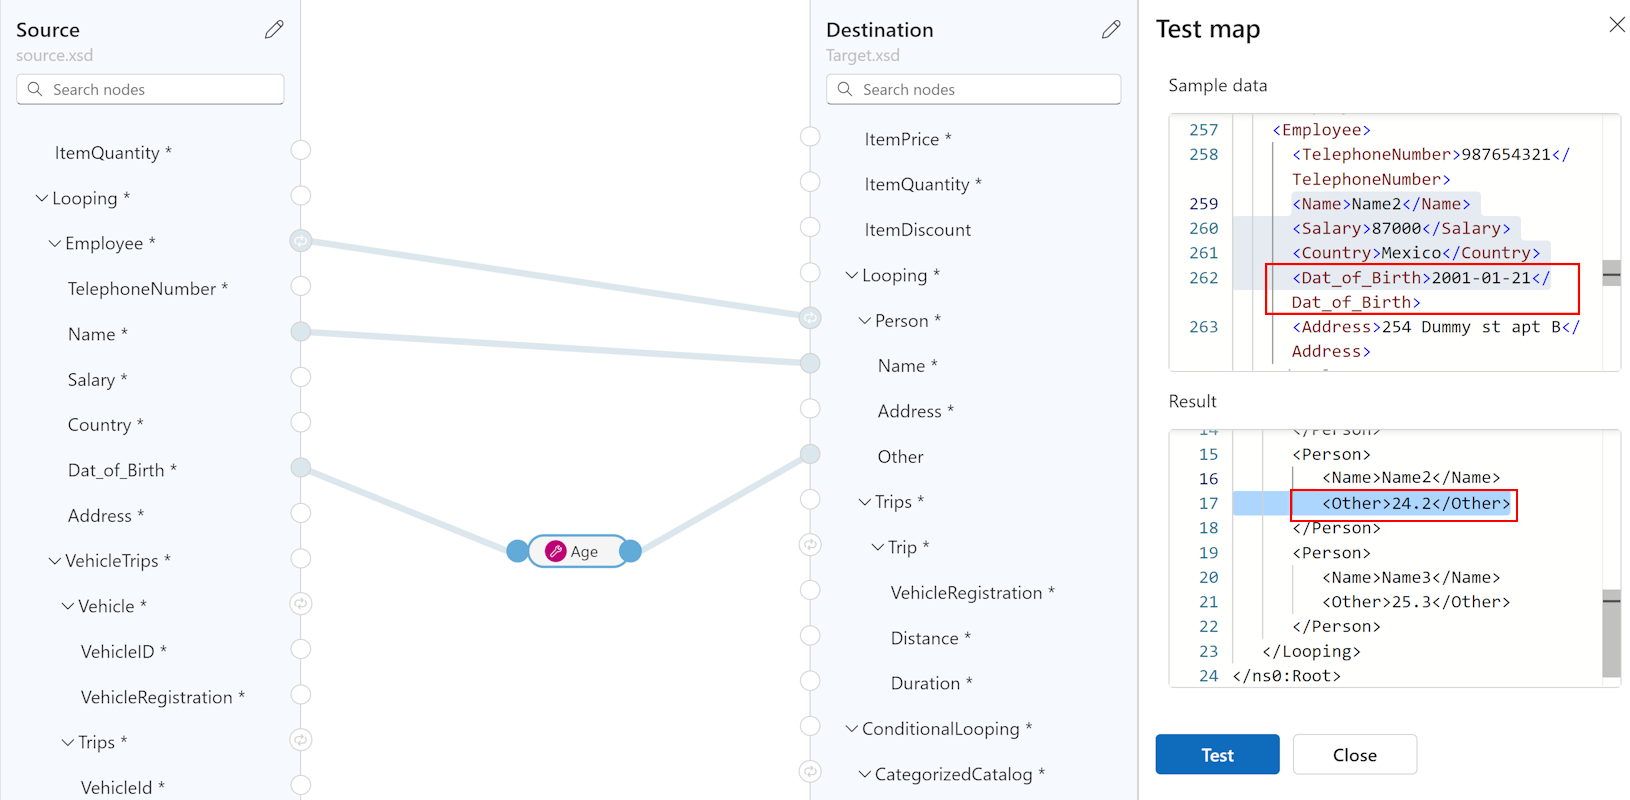Collapse the Employee node in Source
The image size is (1630, 800).
[55, 244]
